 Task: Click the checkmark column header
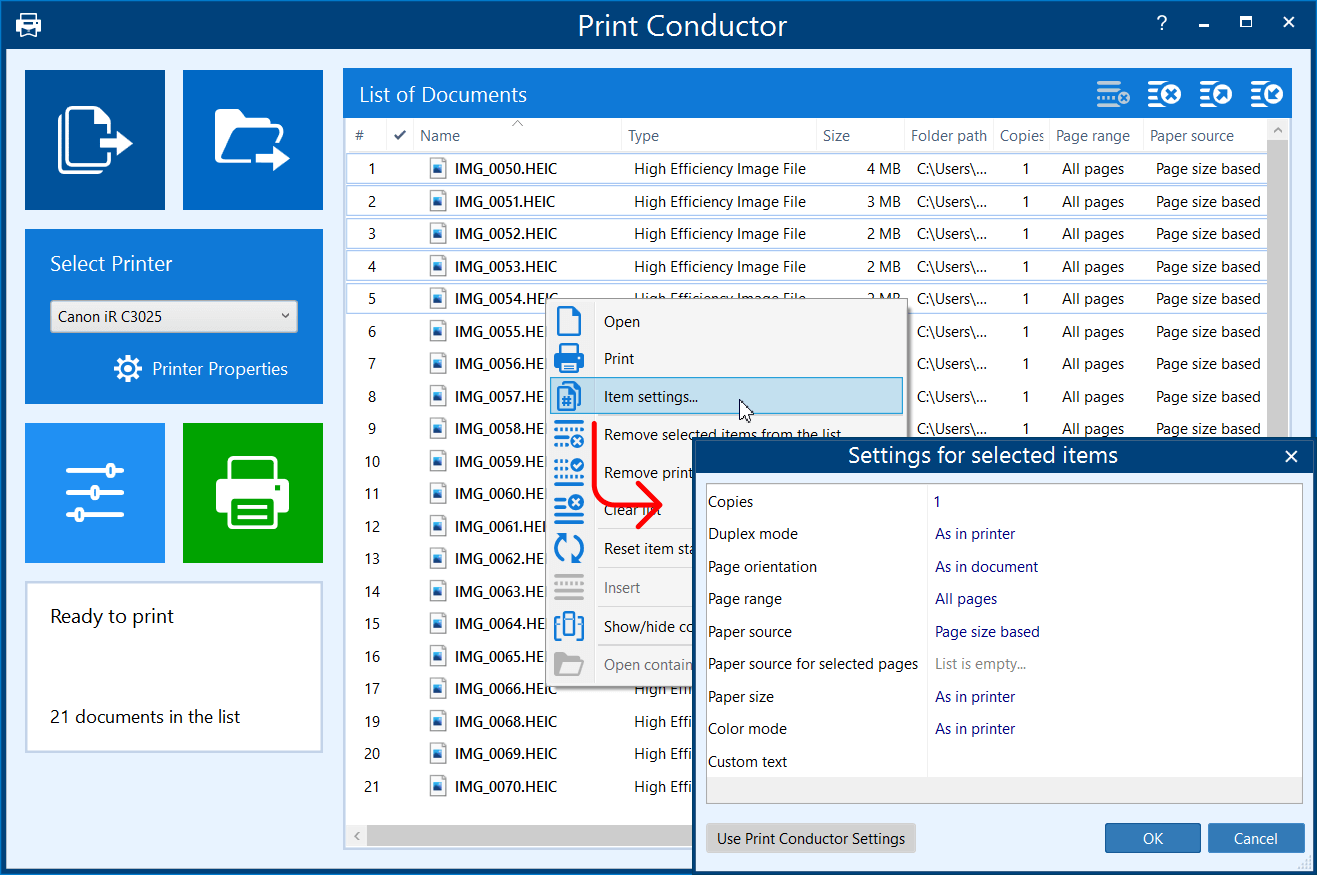pos(400,135)
